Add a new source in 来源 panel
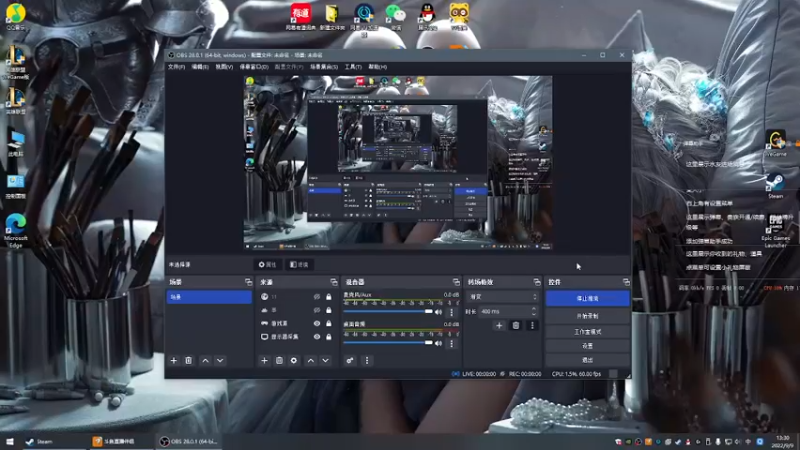 tap(264, 361)
